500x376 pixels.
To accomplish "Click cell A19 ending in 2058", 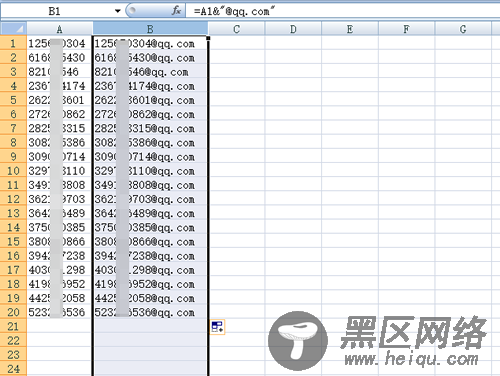I will (x=59, y=298).
